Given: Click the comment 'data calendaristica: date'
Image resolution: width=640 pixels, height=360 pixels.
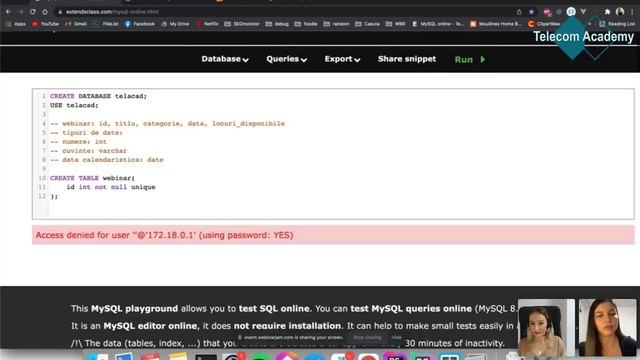Looking at the screenshot, I should [107, 160].
